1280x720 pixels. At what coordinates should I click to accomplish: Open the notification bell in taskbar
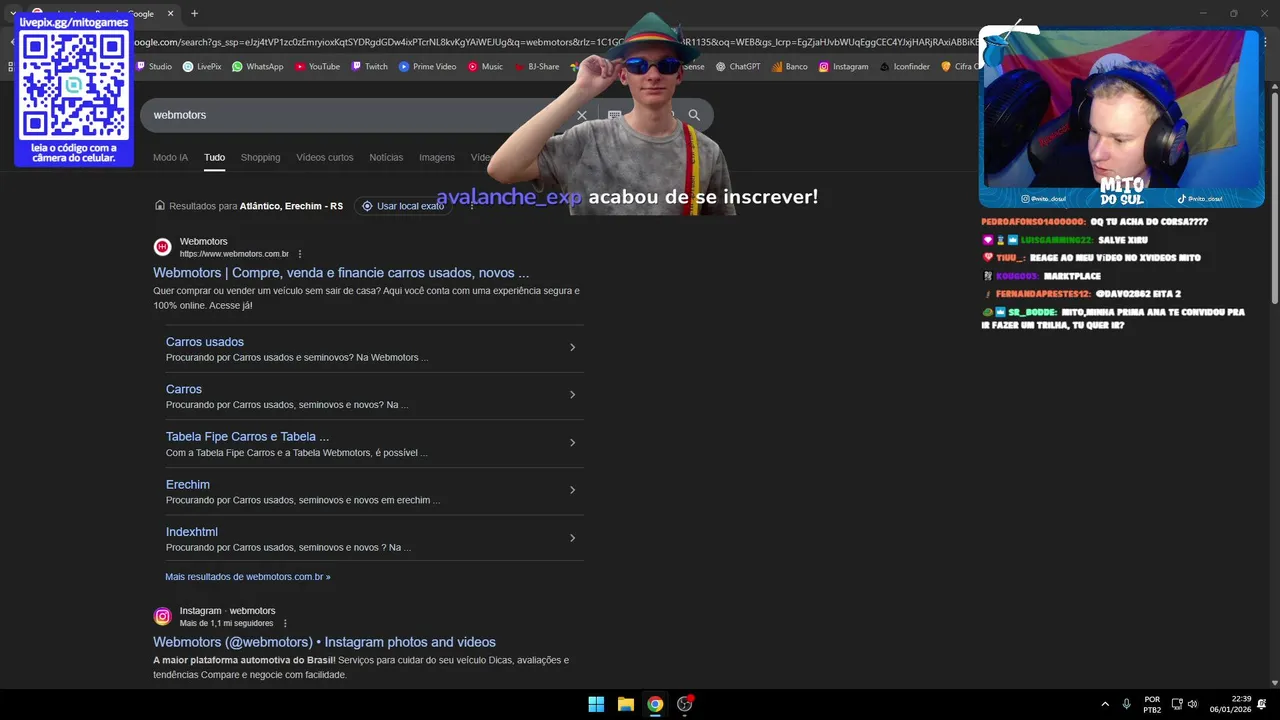[1262, 704]
